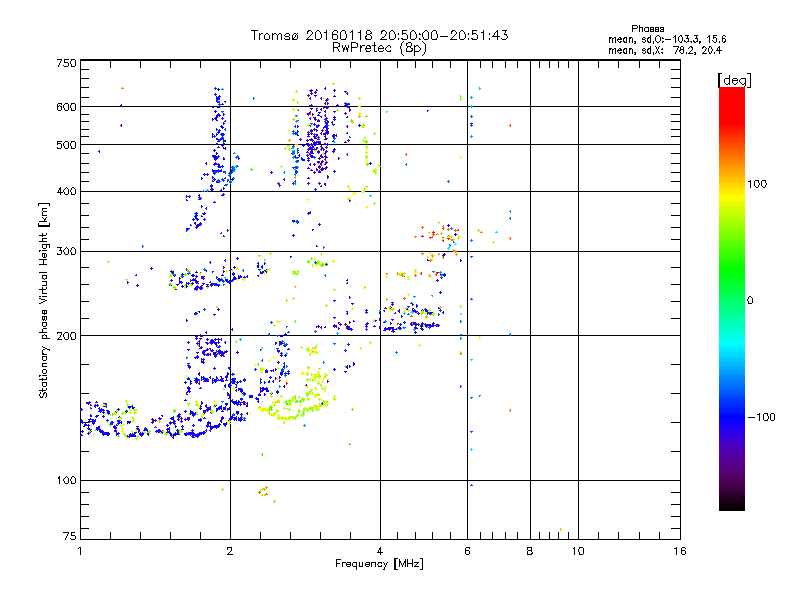Click the y-axis tick label '75'
Viewport: 800px width, 600px height.
pos(70,536)
